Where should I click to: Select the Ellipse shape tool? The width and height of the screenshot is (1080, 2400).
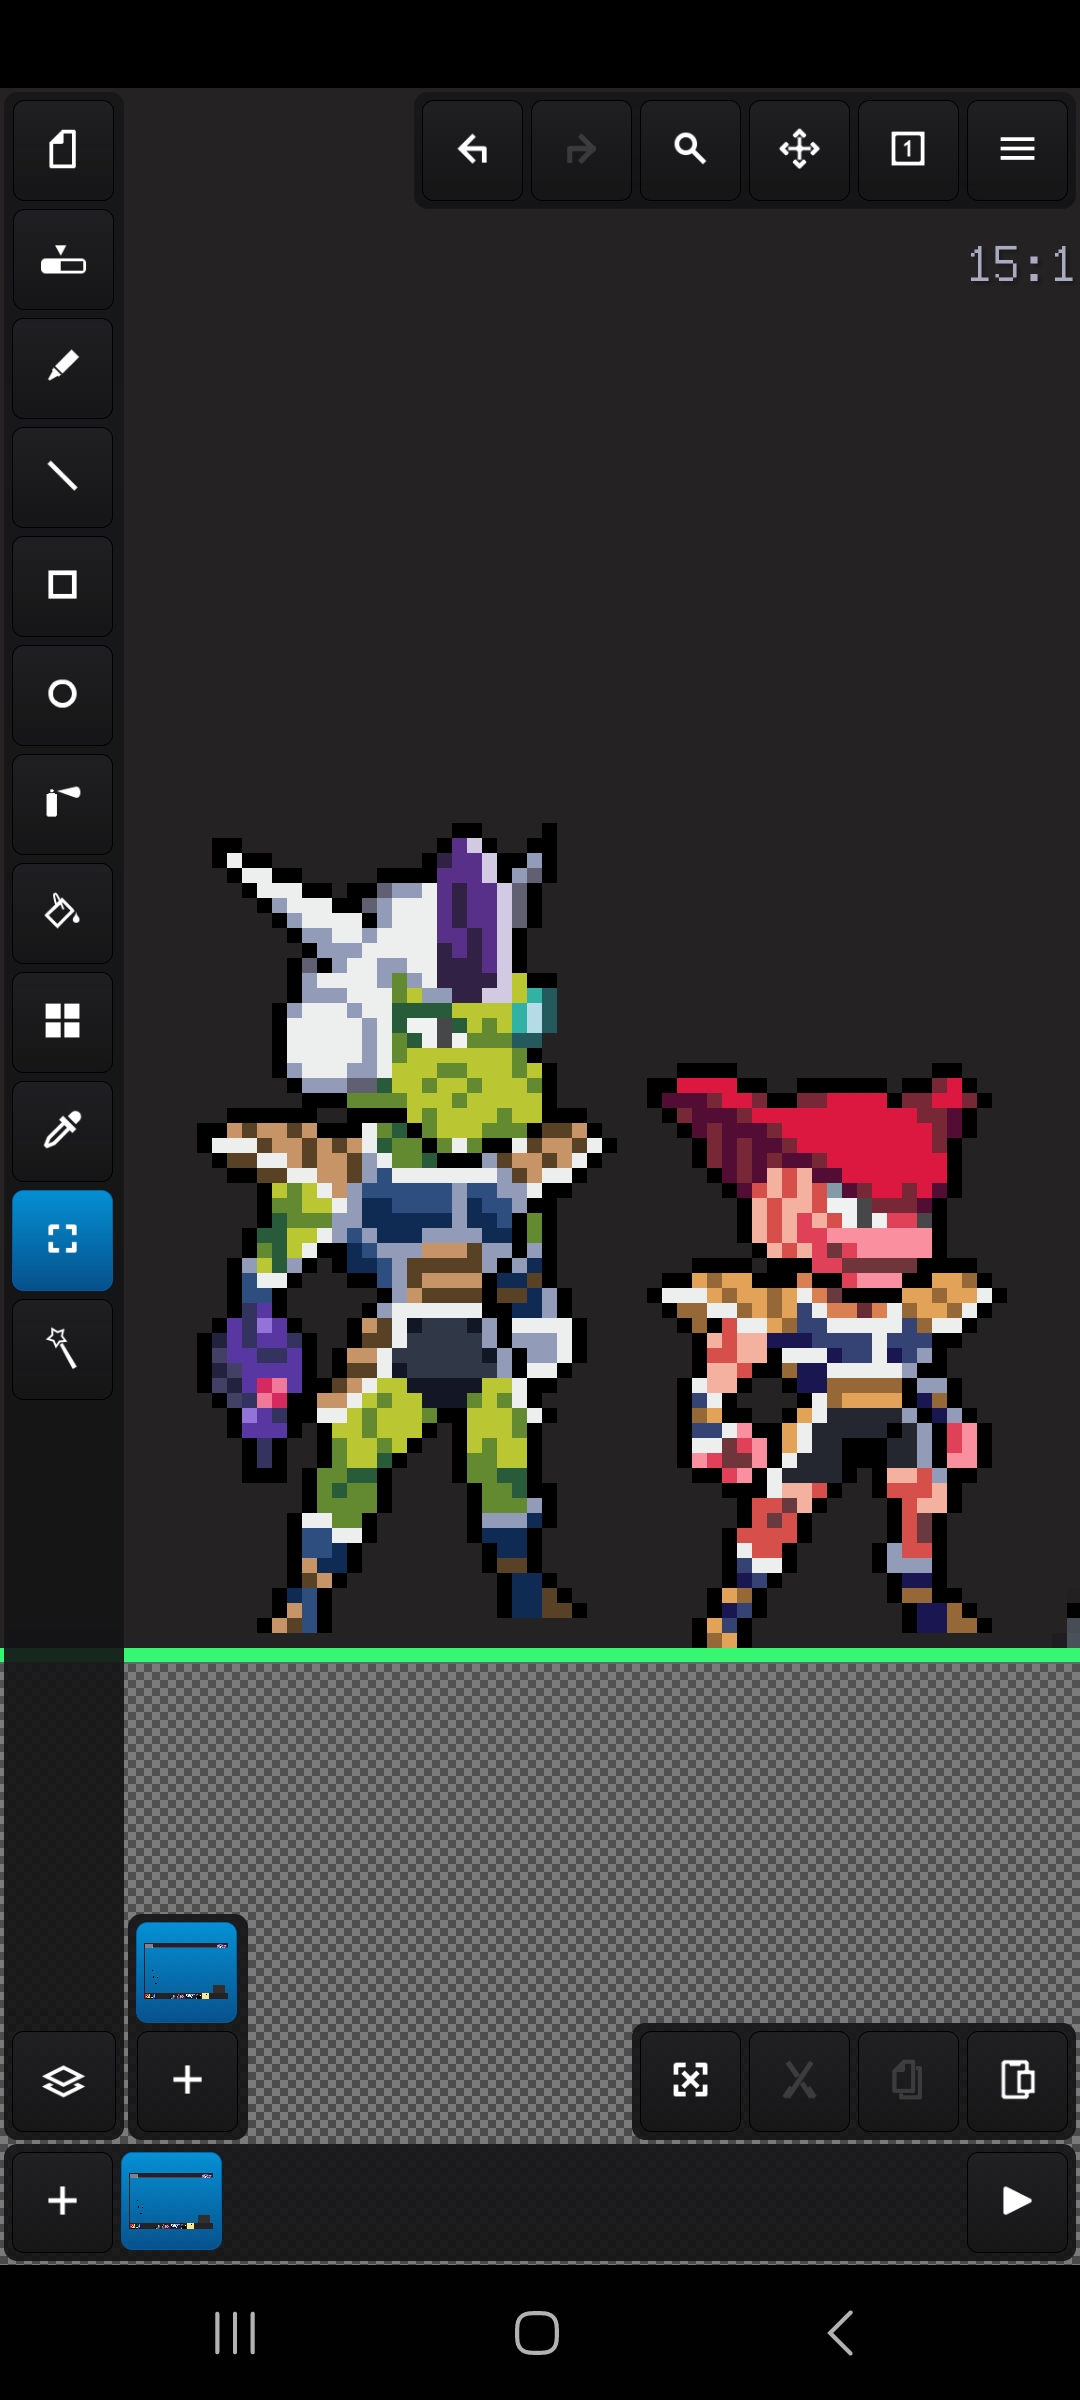(63, 695)
